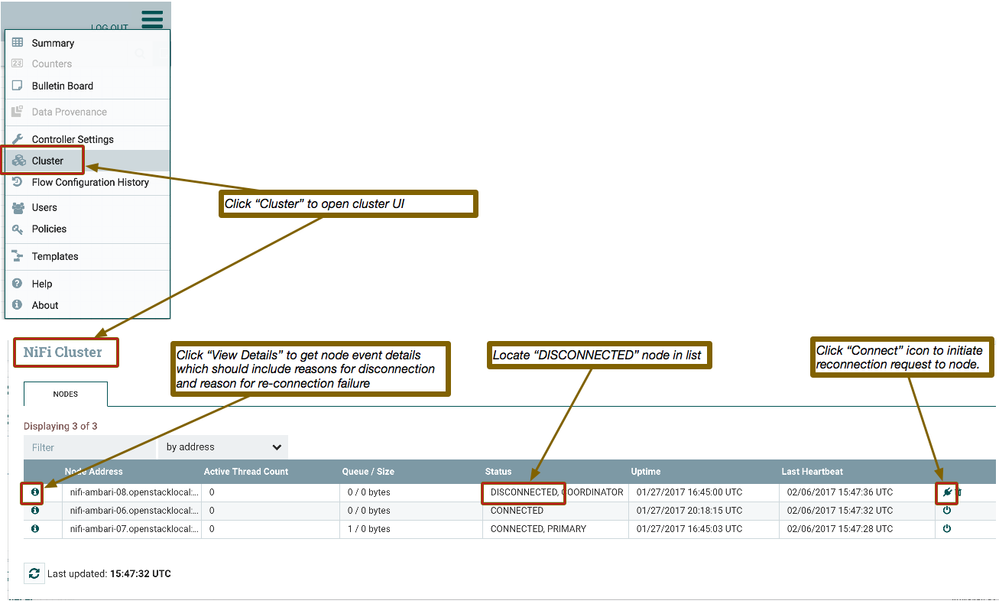Viewport: 999px width, 601px height.
Task: Click Connect plug icon for nifi-ambari-08
Action: (947, 492)
